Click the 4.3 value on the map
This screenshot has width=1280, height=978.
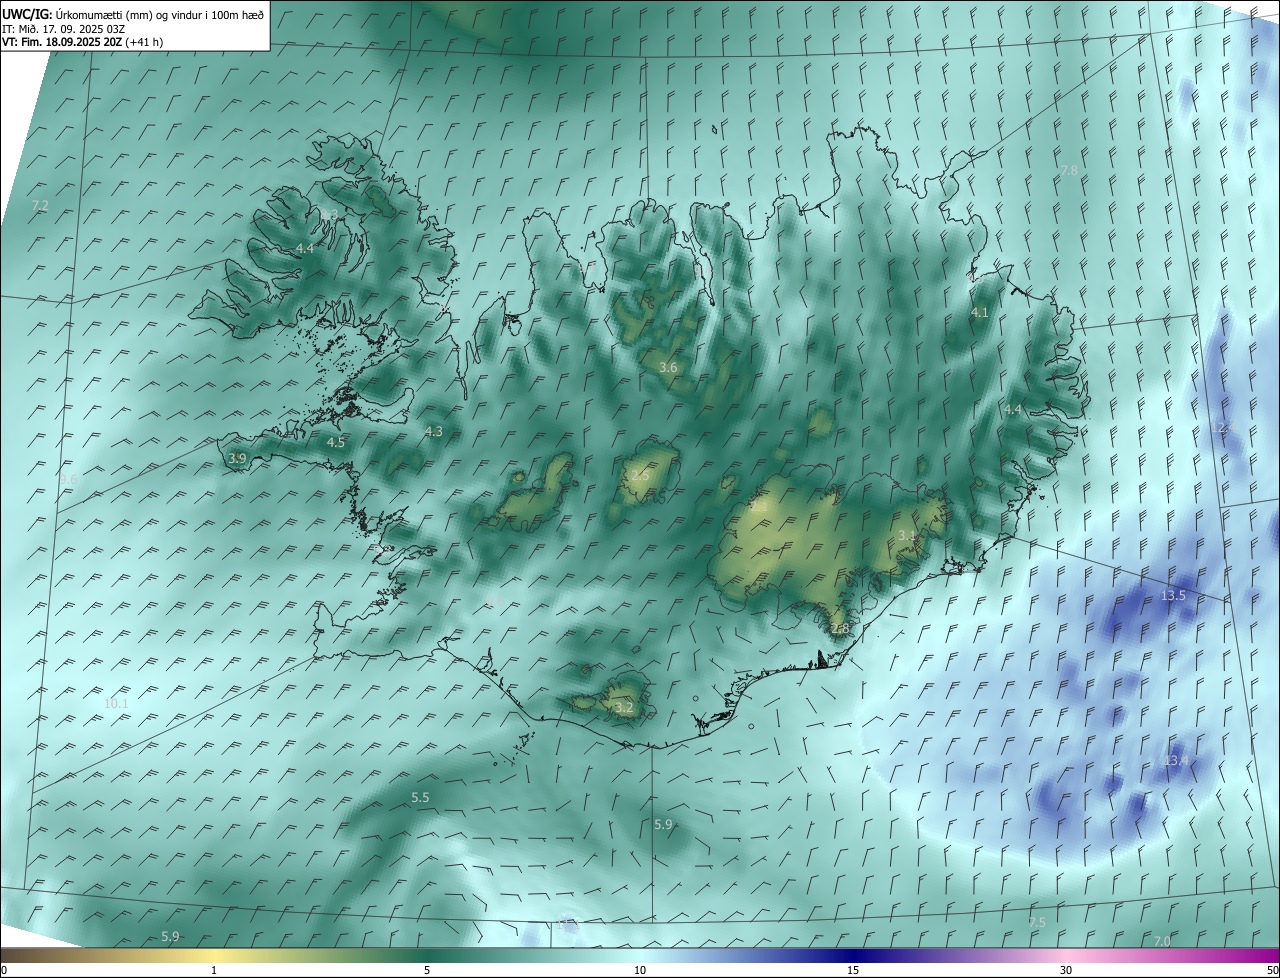point(433,431)
